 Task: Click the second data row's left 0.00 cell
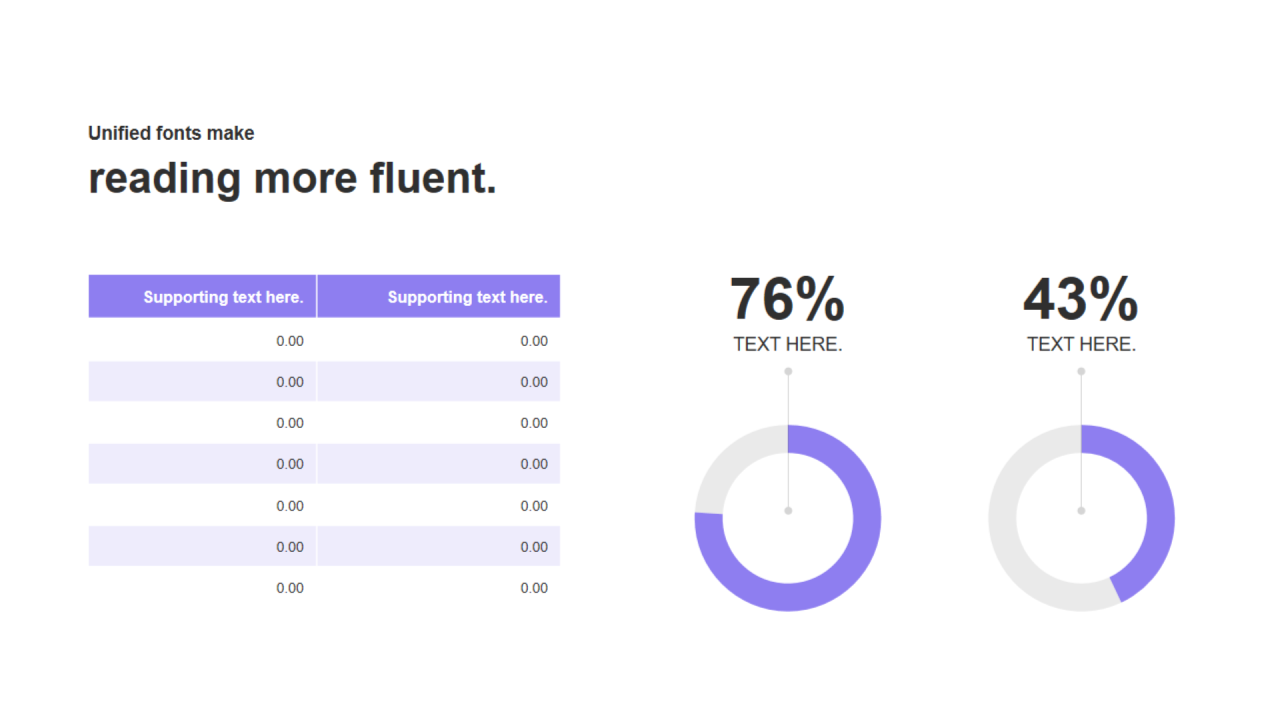[289, 382]
